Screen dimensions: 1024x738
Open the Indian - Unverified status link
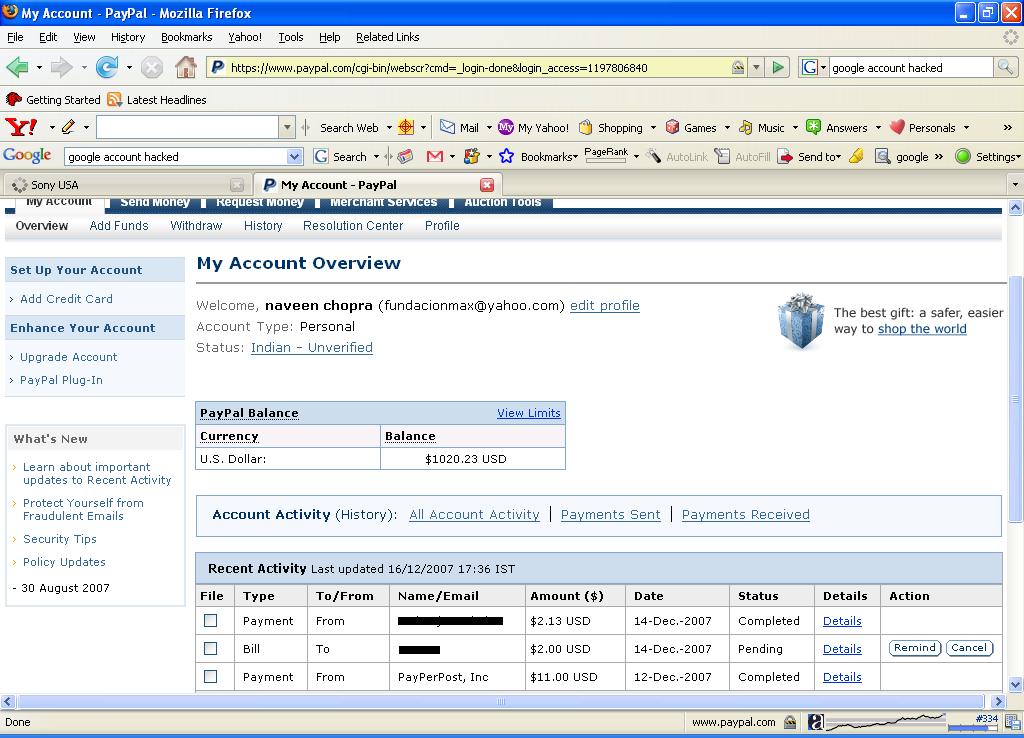point(312,347)
